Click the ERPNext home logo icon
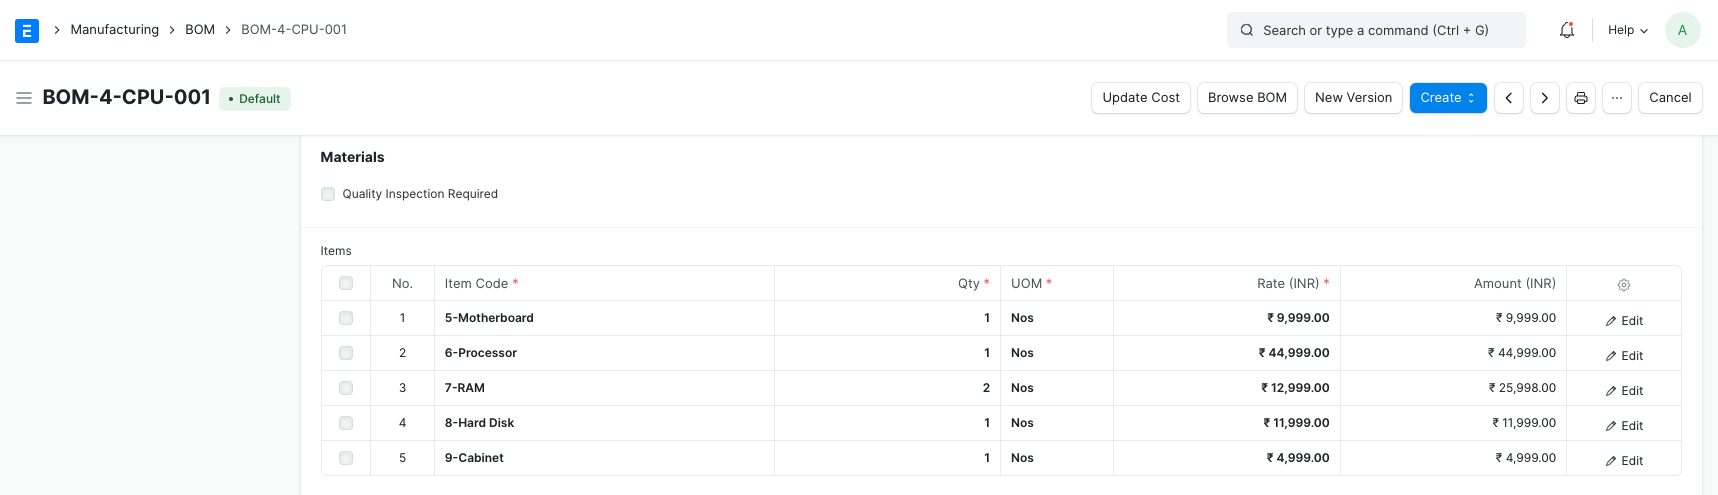 (x=27, y=30)
